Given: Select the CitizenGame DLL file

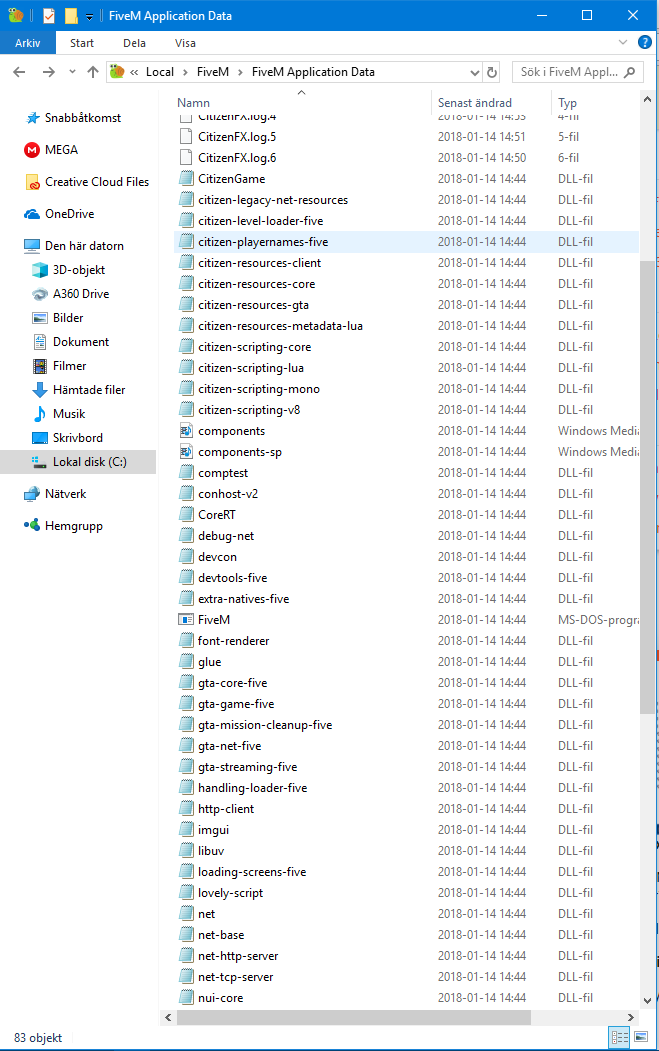Looking at the screenshot, I should coord(406,179).
